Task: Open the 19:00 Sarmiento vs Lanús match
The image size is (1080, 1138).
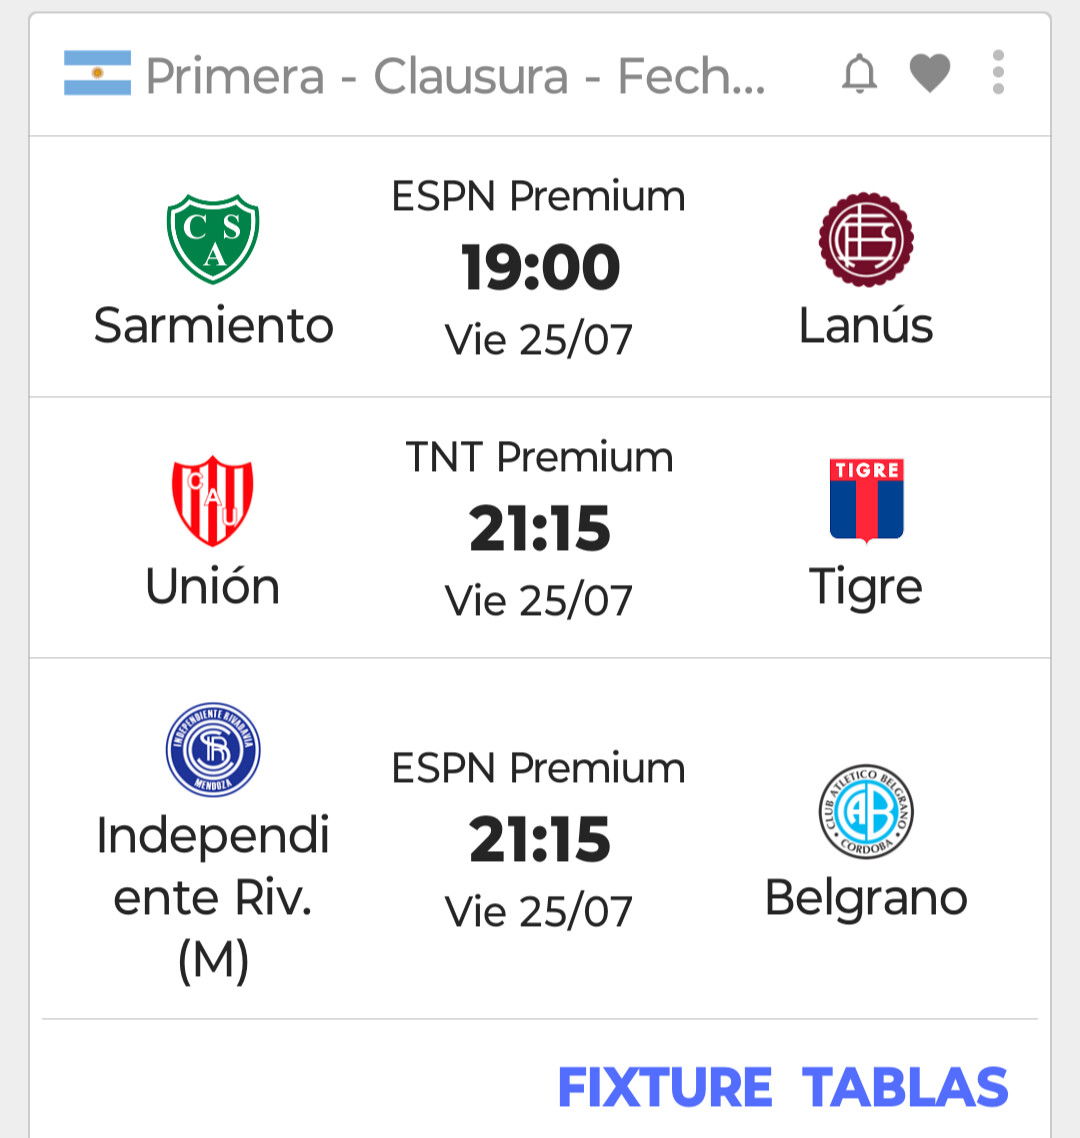Action: [540, 266]
